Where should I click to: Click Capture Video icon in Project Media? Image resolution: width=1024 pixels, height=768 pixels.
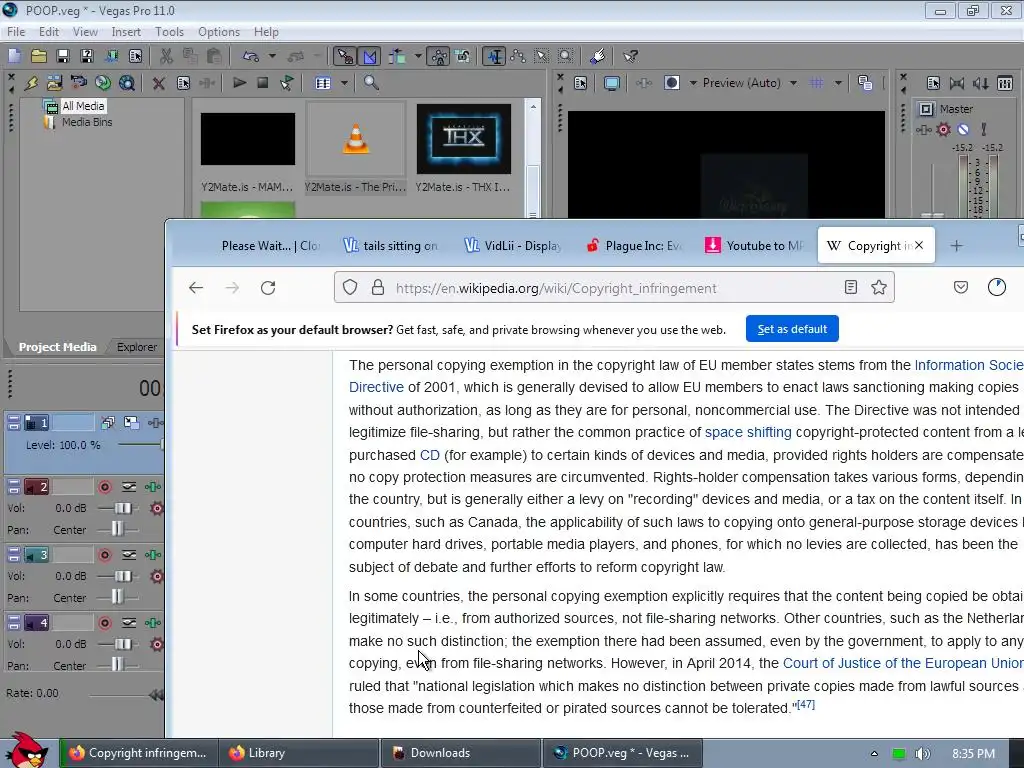click(x=78, y=83)
